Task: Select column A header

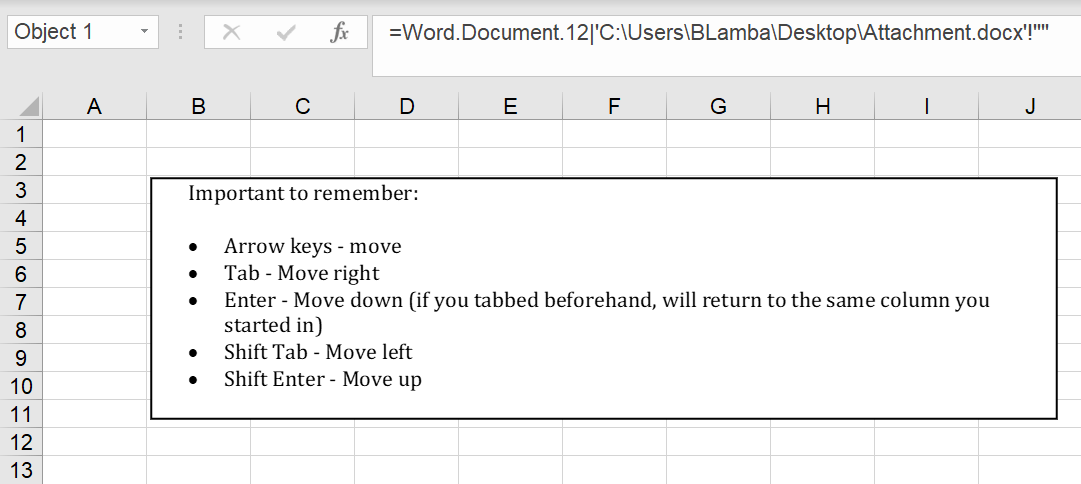Action: click(x=94, y=106)
